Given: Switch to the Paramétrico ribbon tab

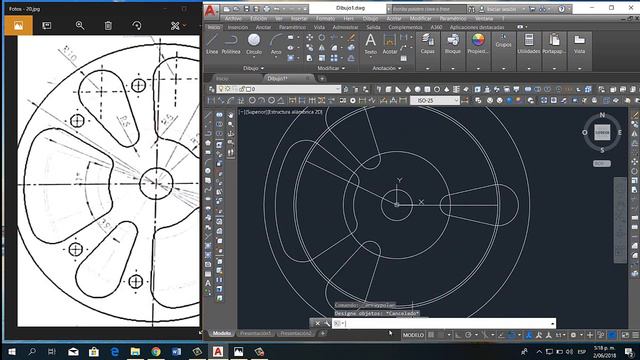Looking at the screenshot, I should coord(292,27).
